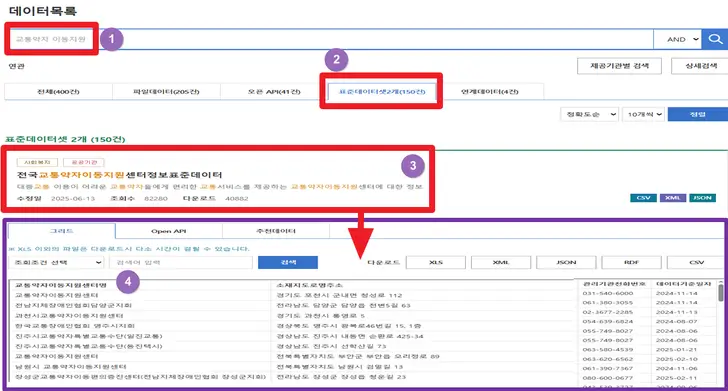
Task: Click the 공공기관 tag
Action: click(x=84, y=162)
